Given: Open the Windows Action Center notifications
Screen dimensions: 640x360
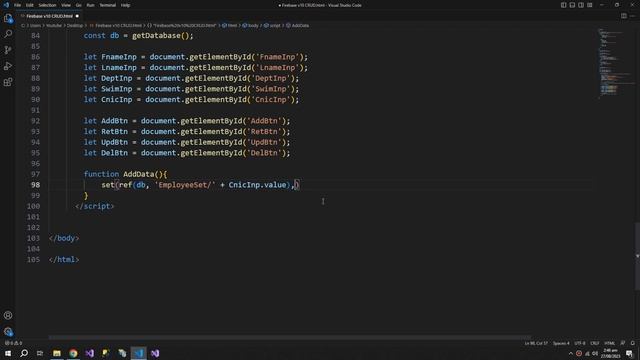Looking at the screenshot, I should (629, 353).
